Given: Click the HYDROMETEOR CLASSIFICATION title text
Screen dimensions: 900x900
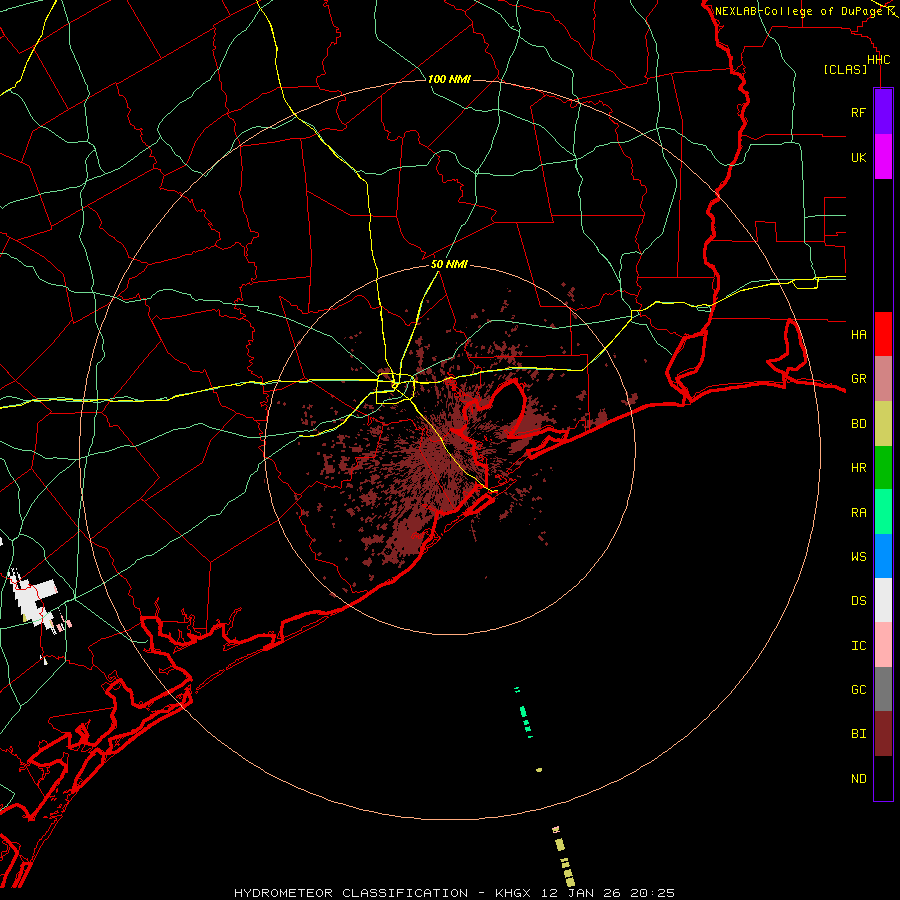Looking at the screenshot, I should 351,893.
